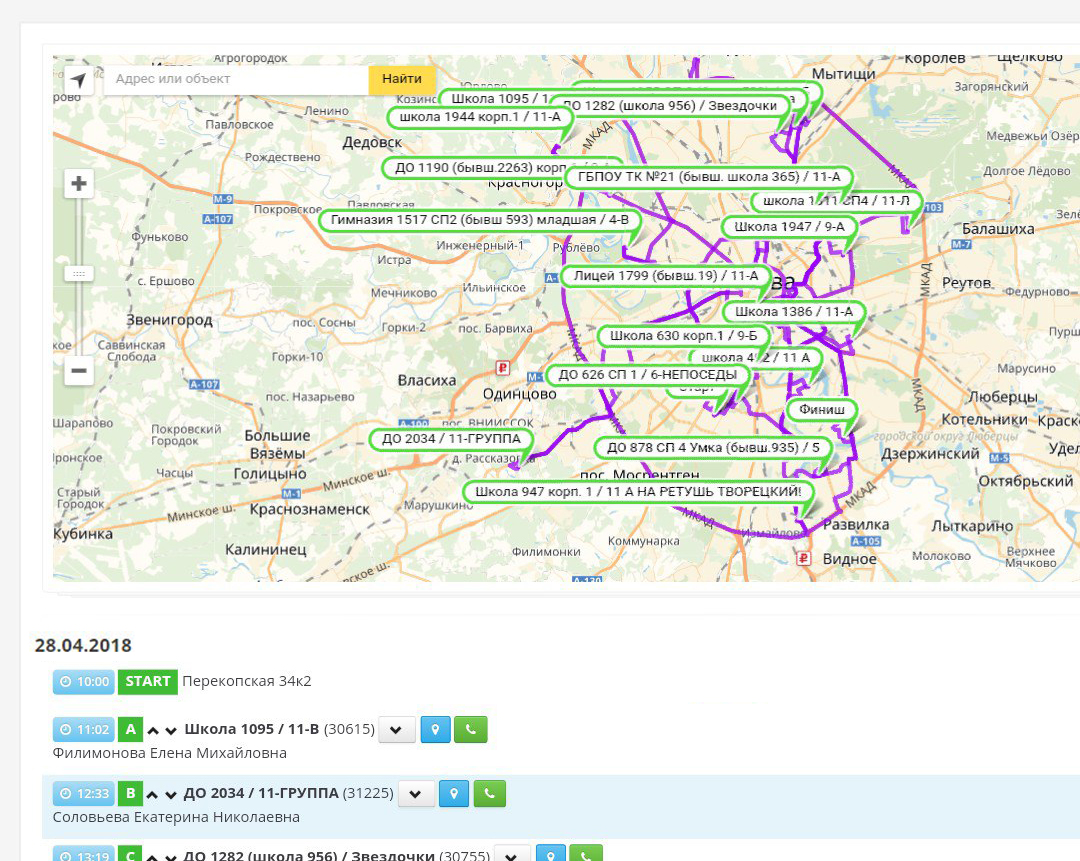
Task: Move stop "ДО 2034 / 11-ГРУППА" up
Action: (153, 794)
